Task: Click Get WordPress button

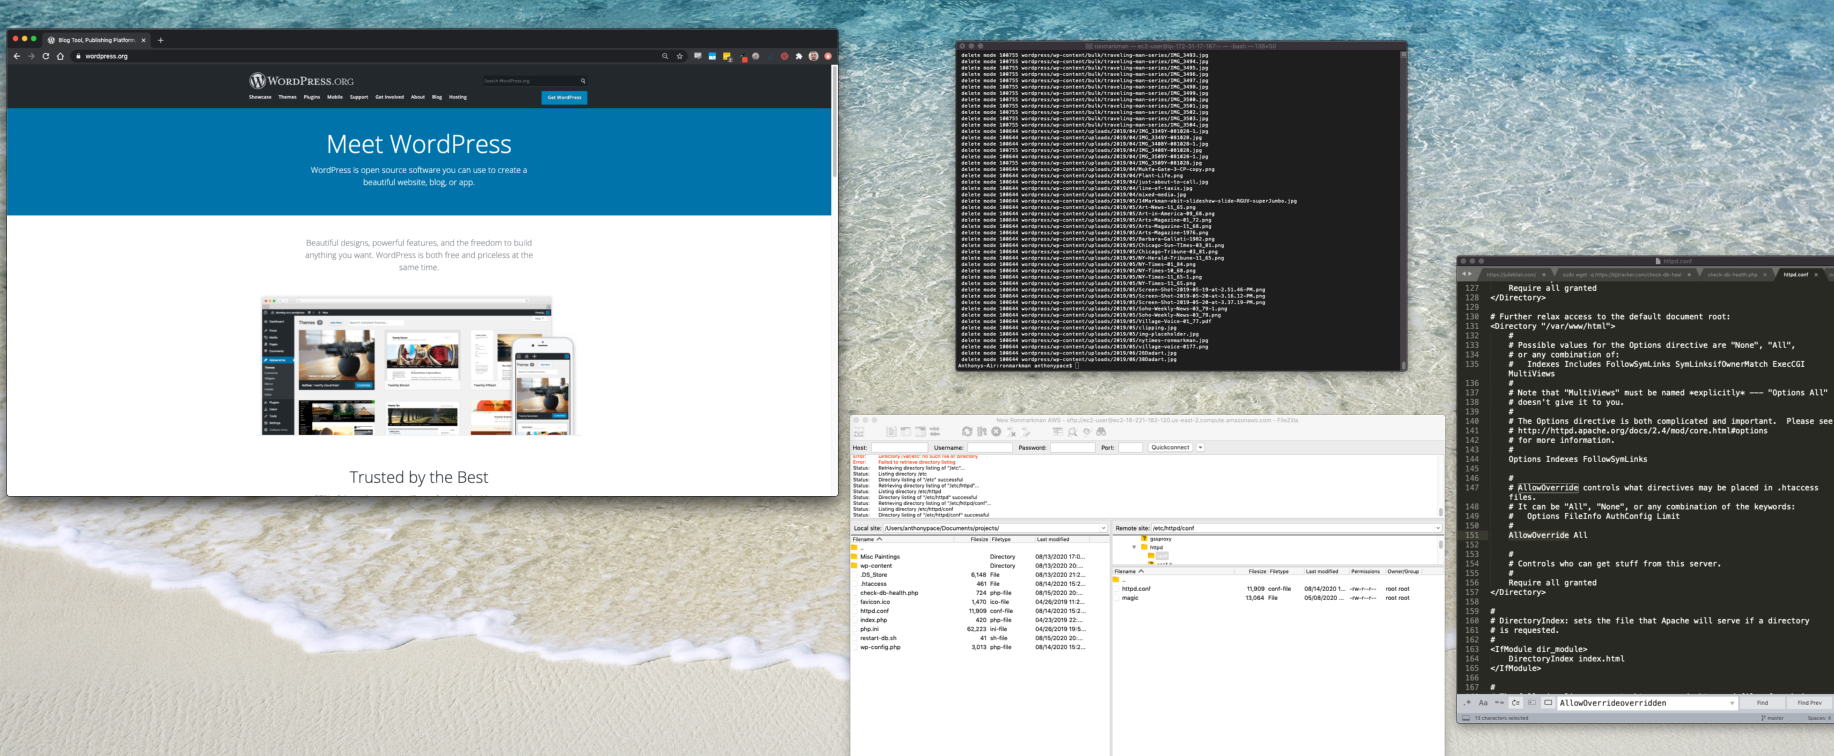Action: 564,97
